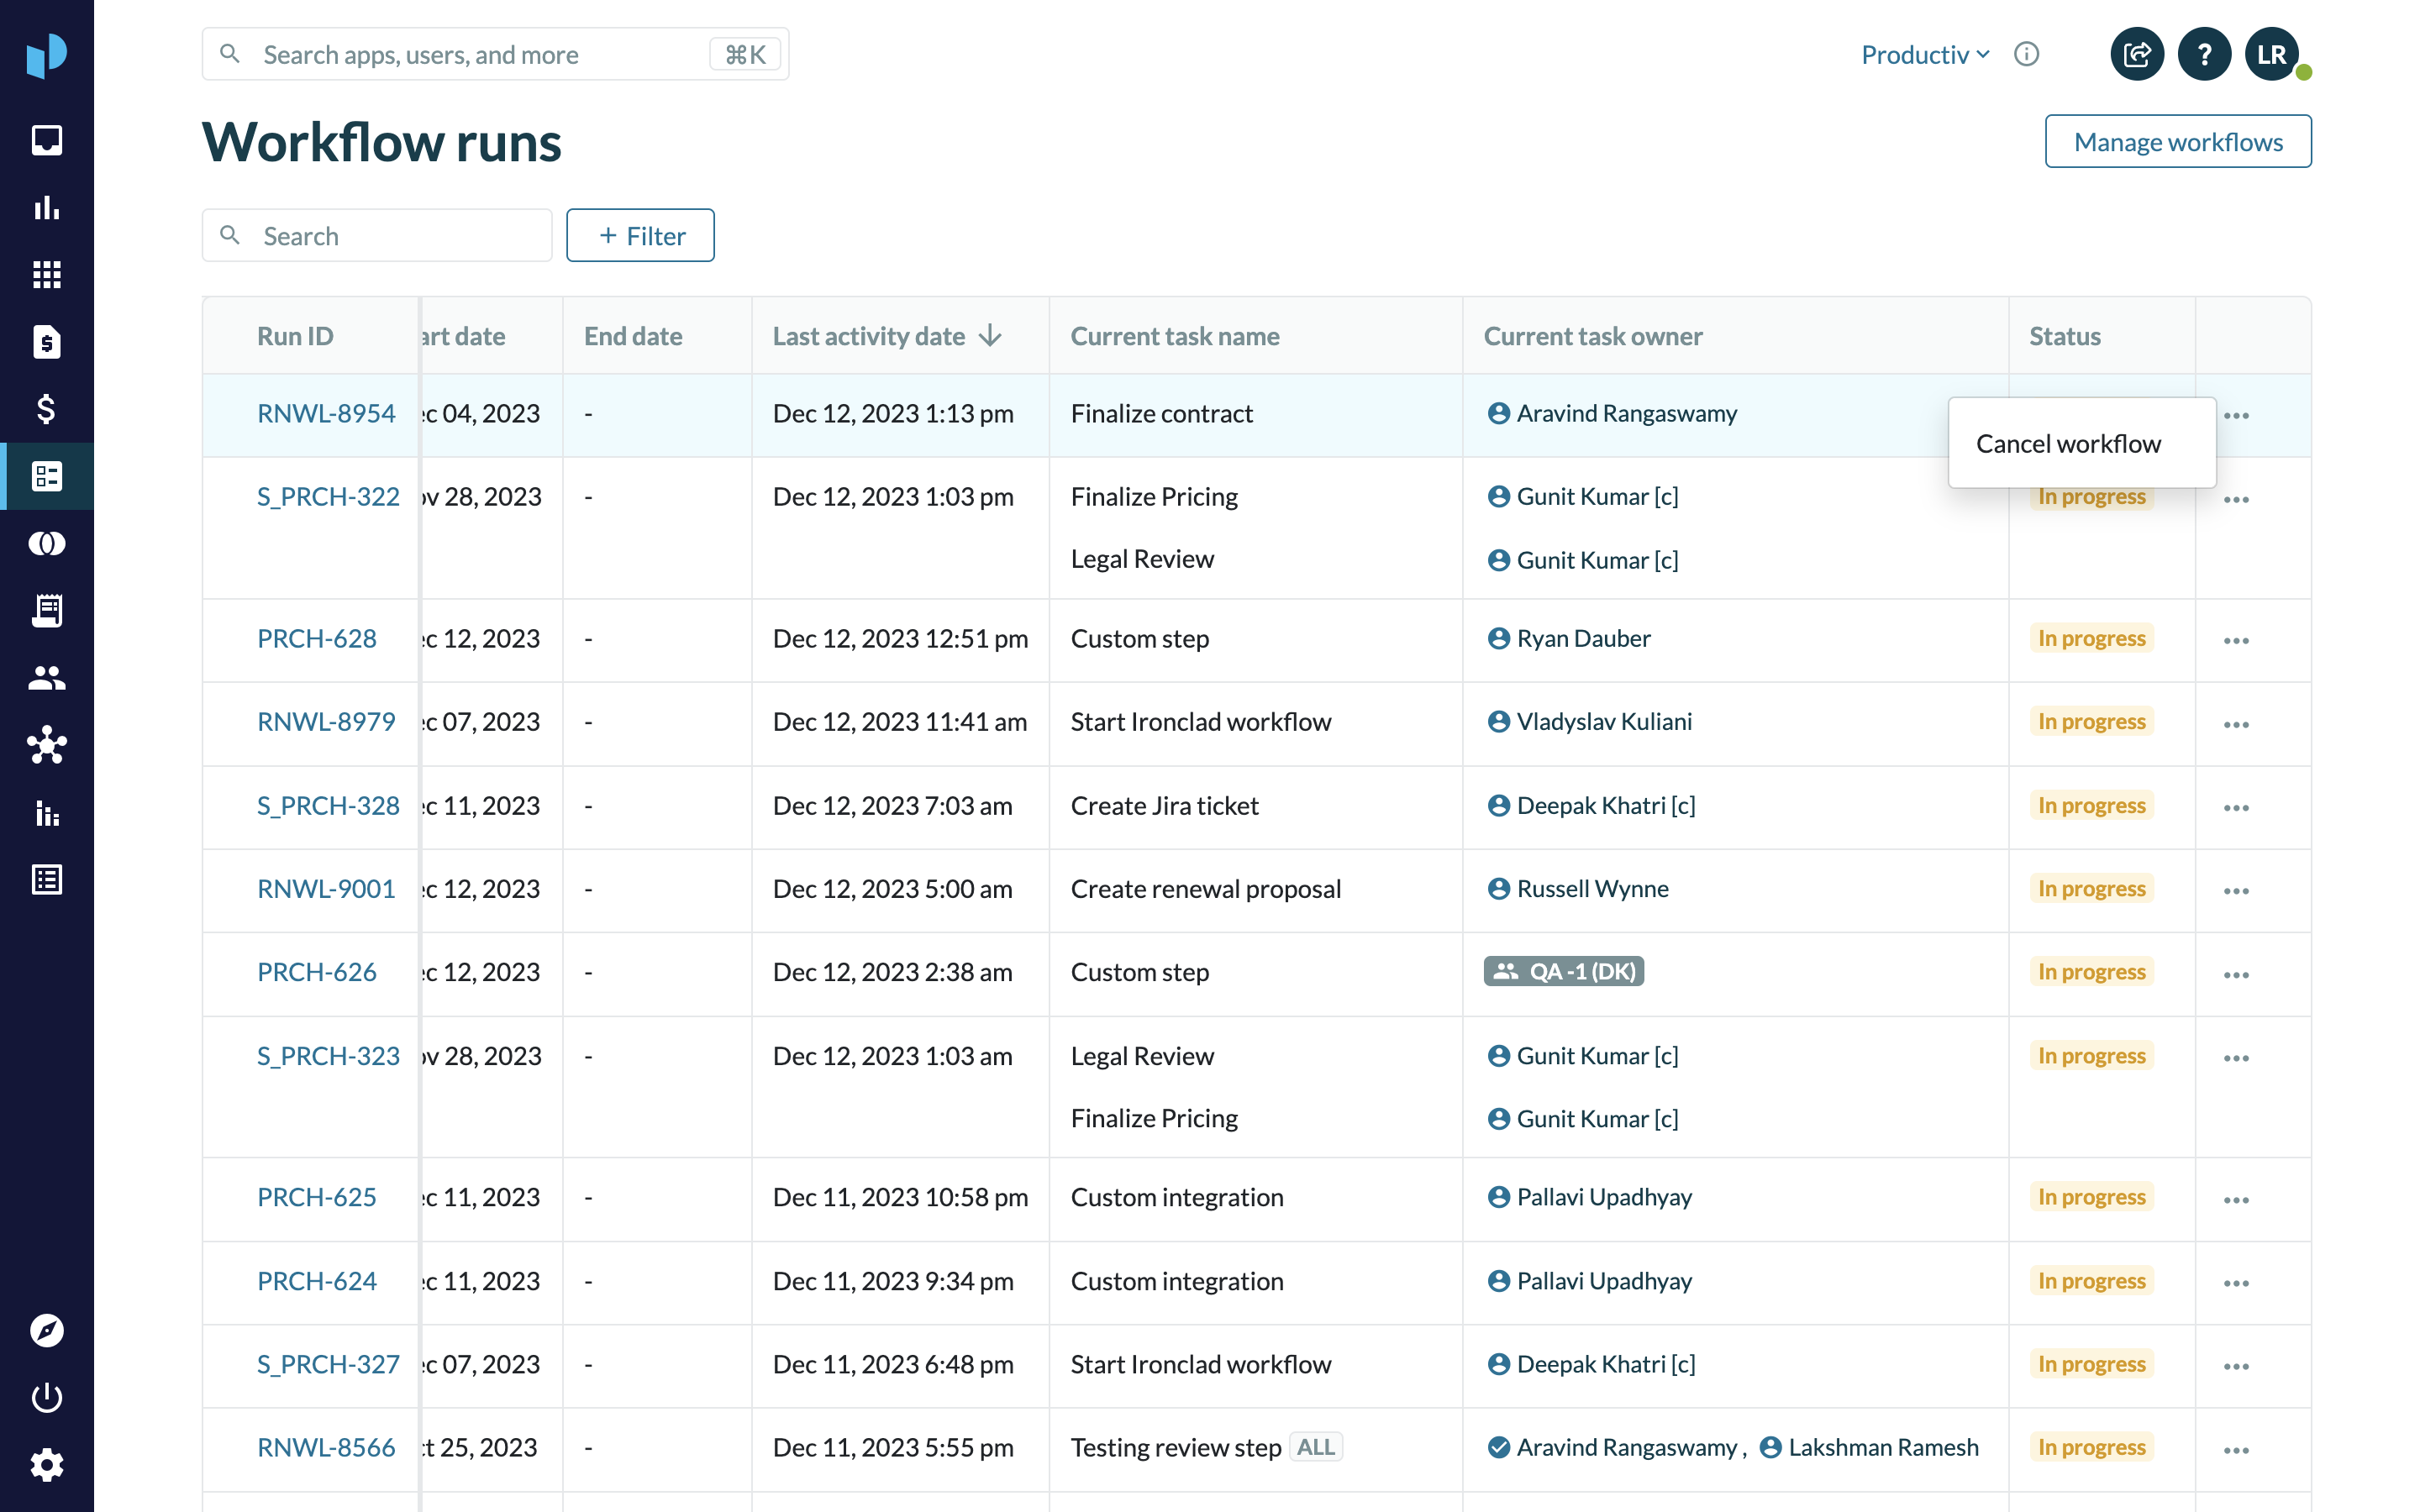Click the dollar sign spend icon
2420x1512 pixels.
47,408
